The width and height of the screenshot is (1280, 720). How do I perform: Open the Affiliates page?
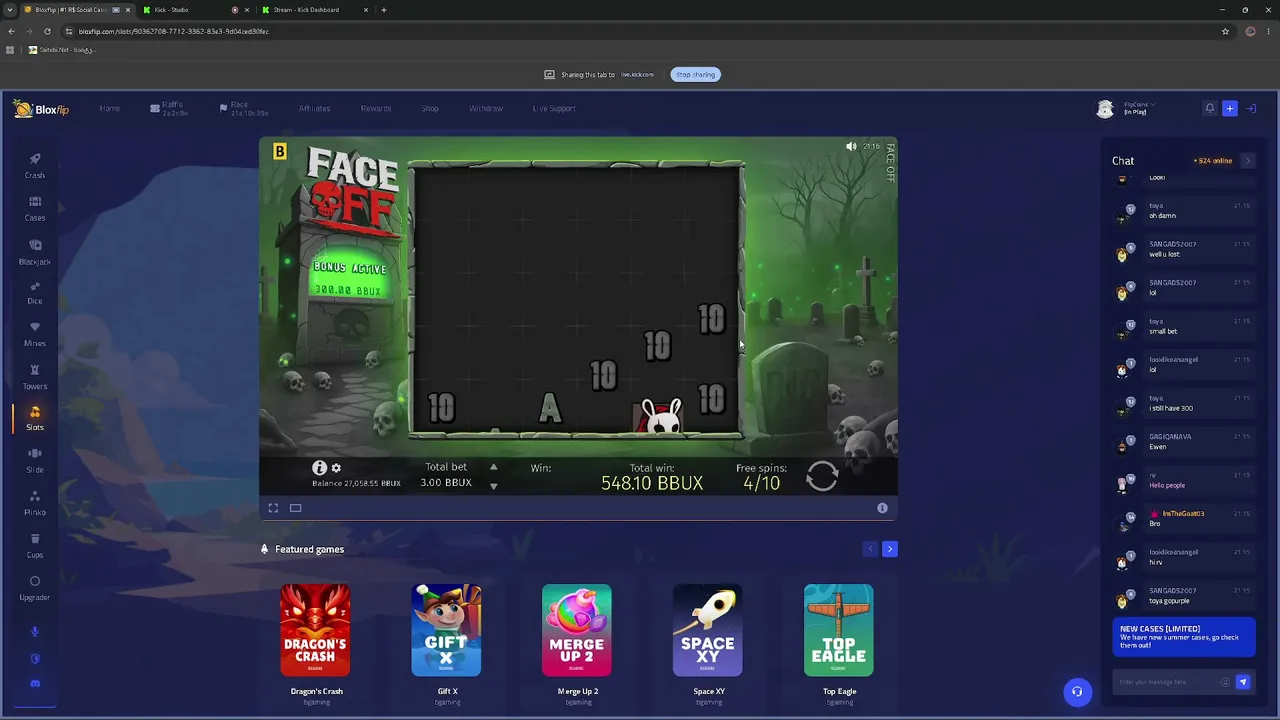point(314,108)
